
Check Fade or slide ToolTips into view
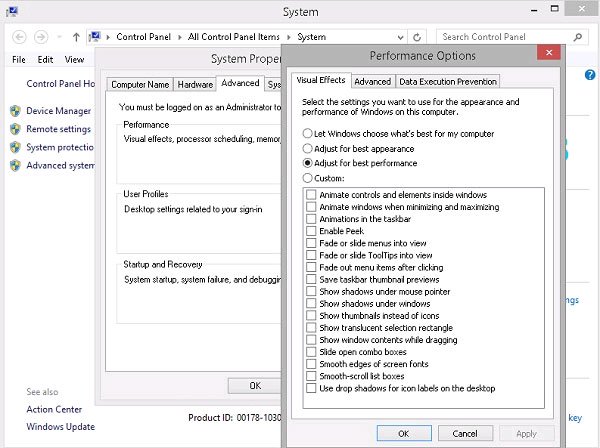point(311,255)
